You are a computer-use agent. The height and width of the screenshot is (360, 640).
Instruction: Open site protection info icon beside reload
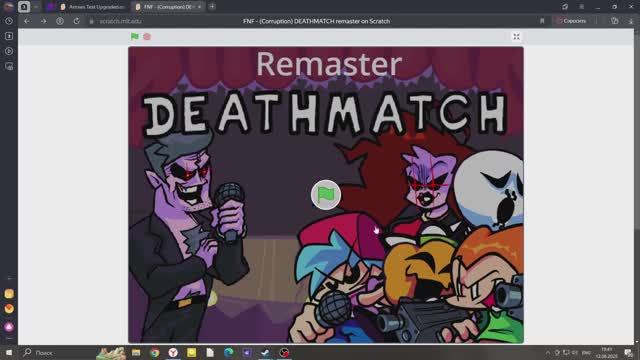(60, 21)
